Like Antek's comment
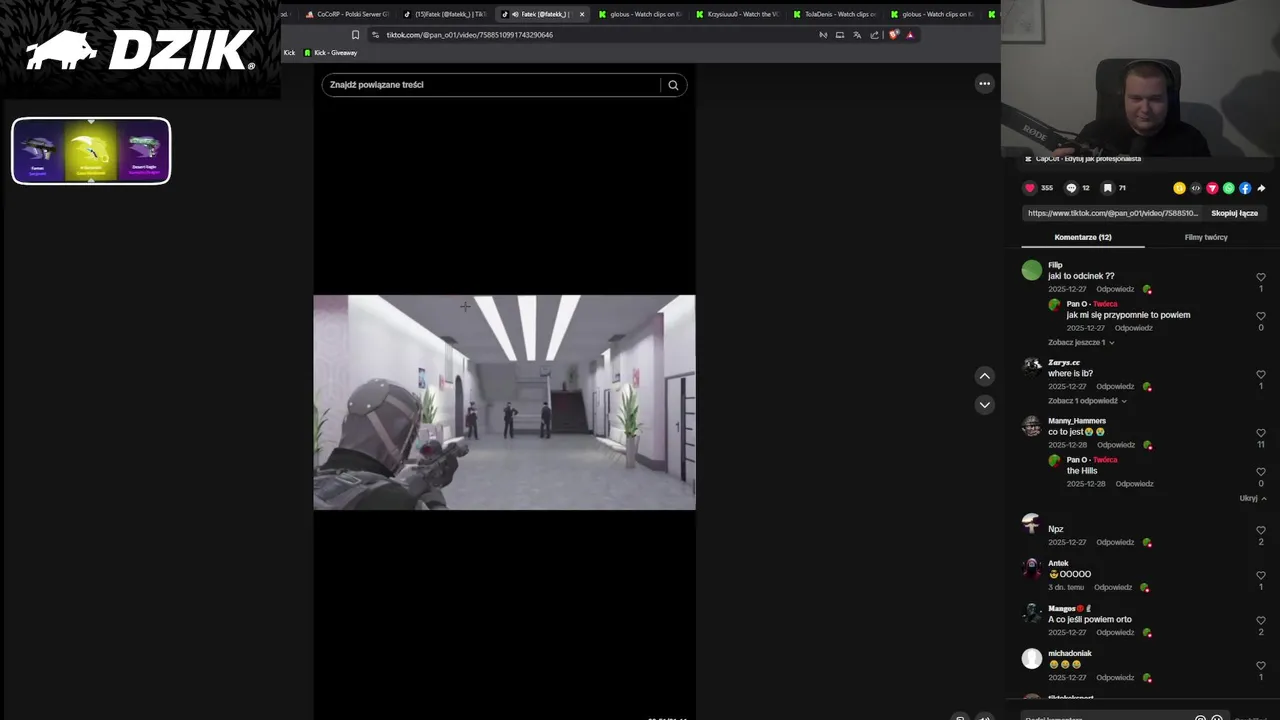 click(x=1261, y=575)
